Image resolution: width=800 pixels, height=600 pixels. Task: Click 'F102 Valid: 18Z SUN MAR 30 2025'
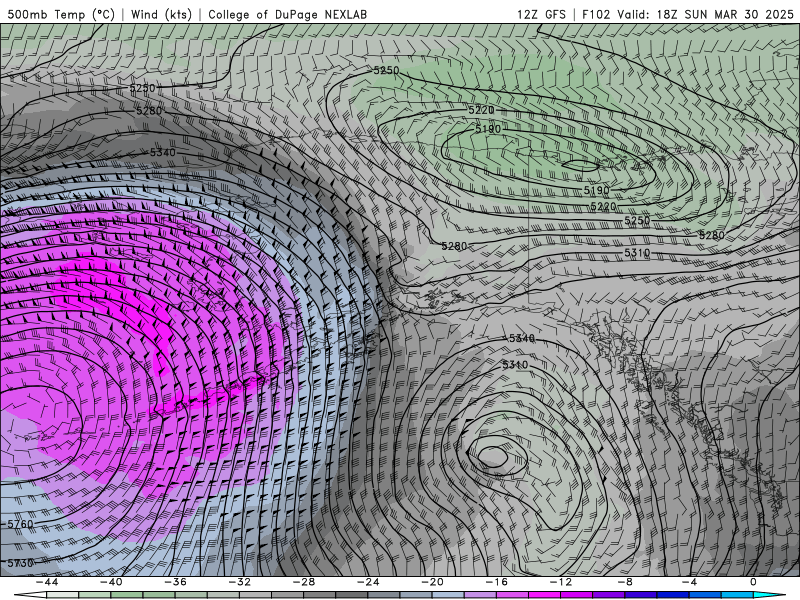pos(688,14)
